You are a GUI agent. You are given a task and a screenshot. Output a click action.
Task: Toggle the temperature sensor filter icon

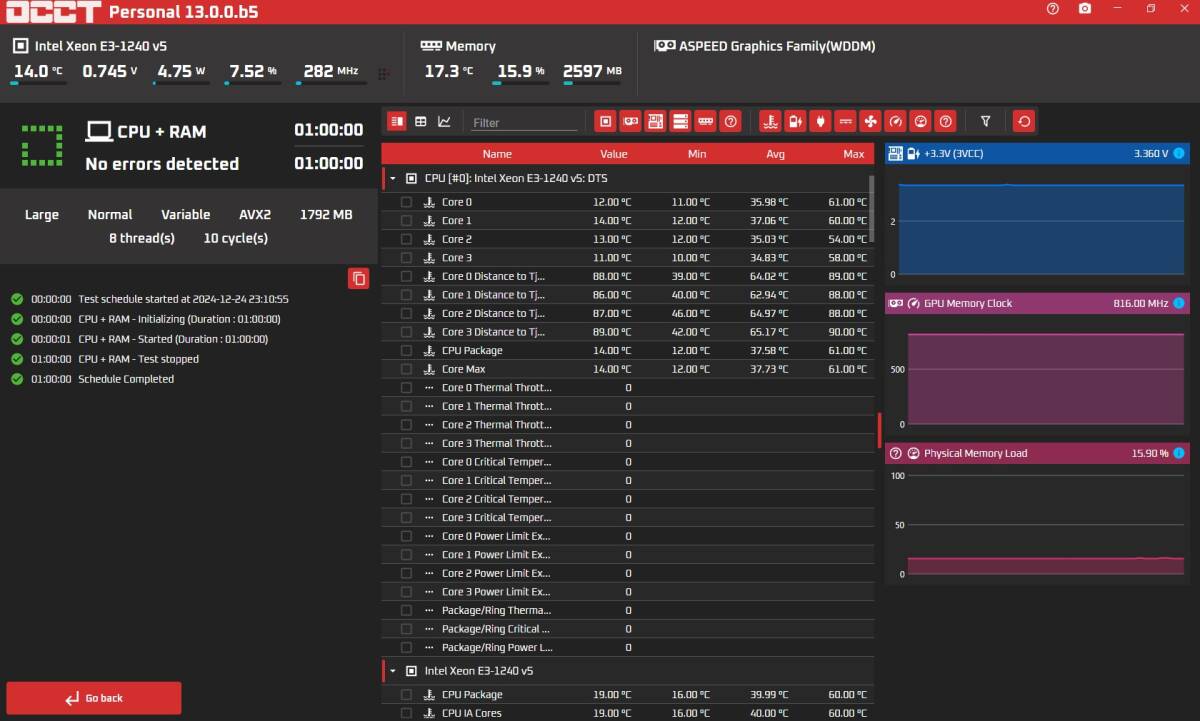[770, 122]
